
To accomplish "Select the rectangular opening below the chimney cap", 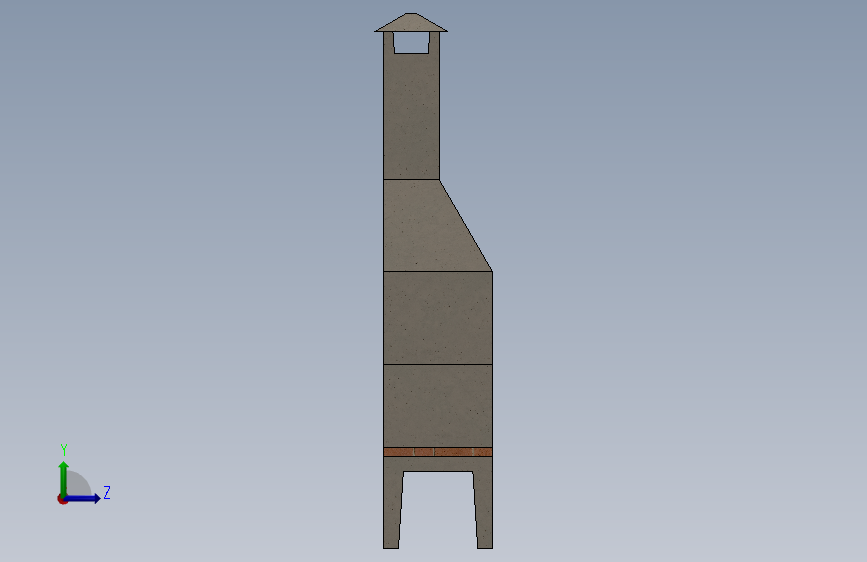I will [x=411, y=43].
